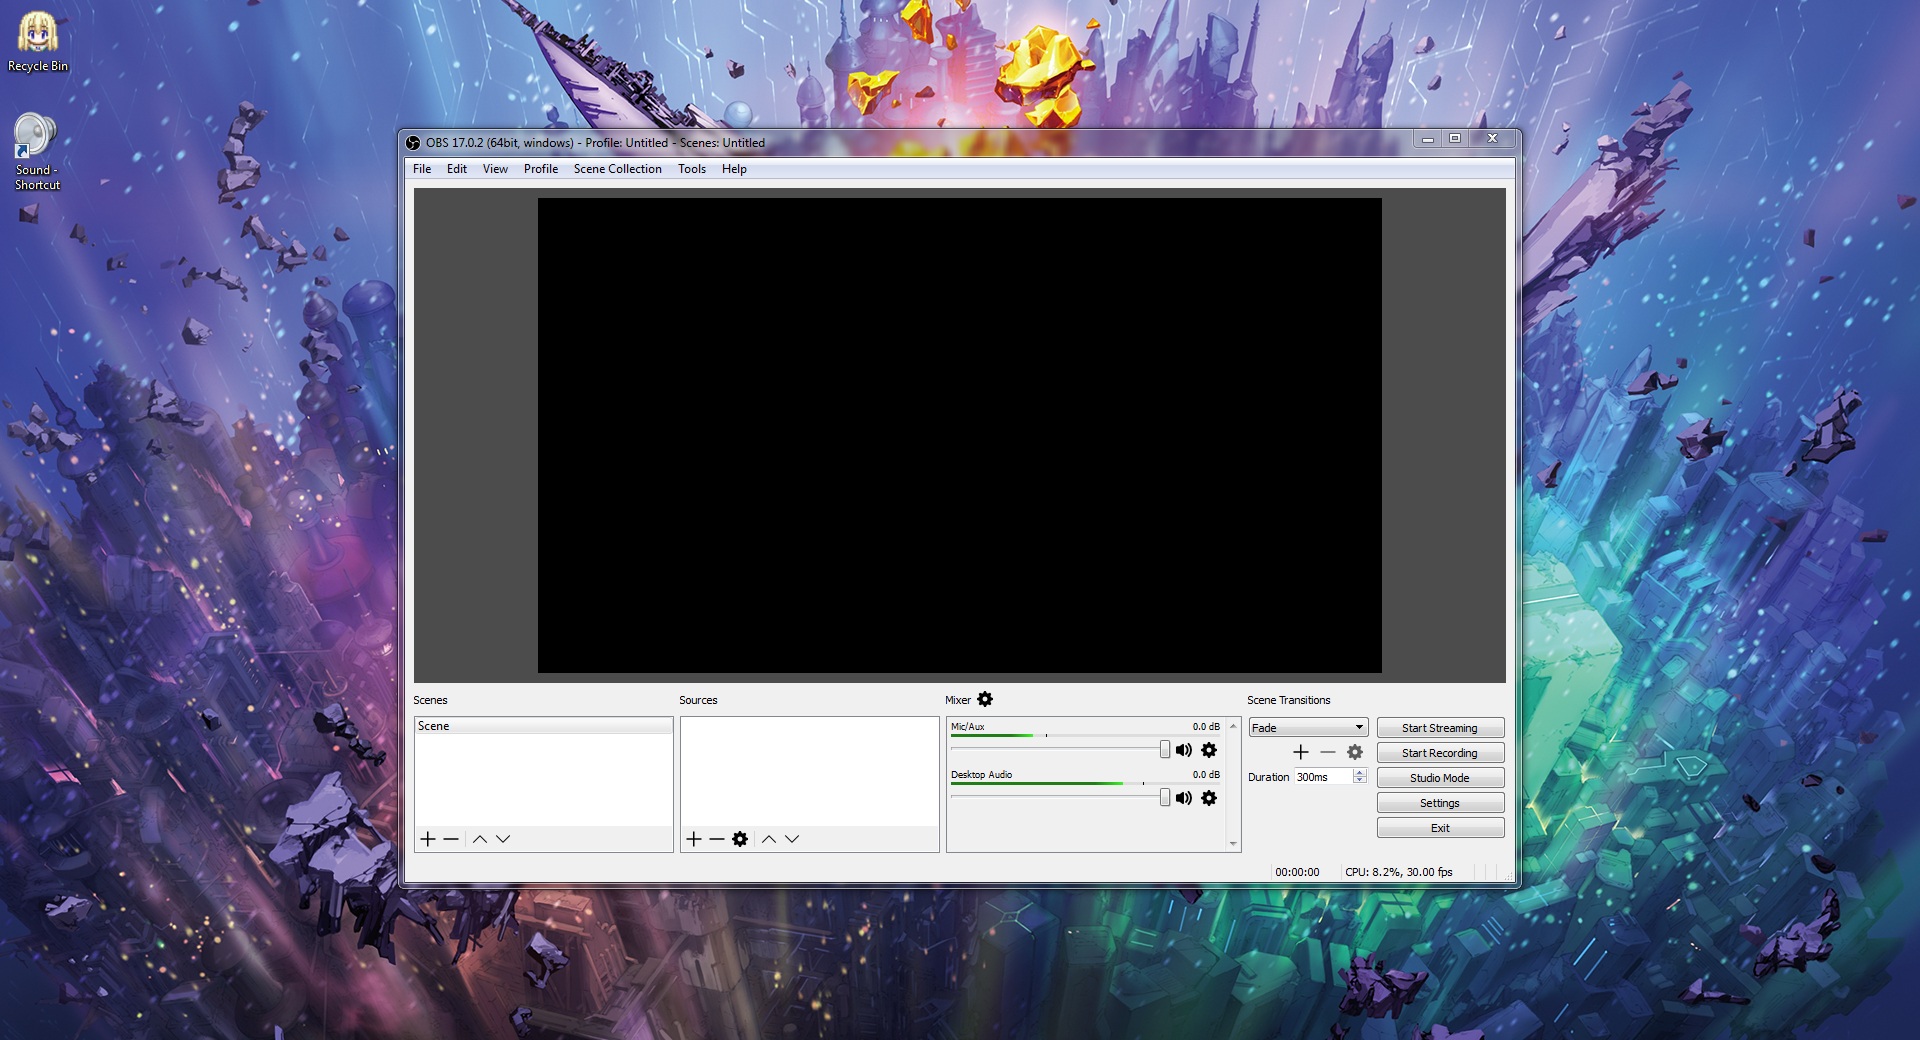1920x1040 pixels.
Task: Move source down arrow
Action: (x=792, y=839)
